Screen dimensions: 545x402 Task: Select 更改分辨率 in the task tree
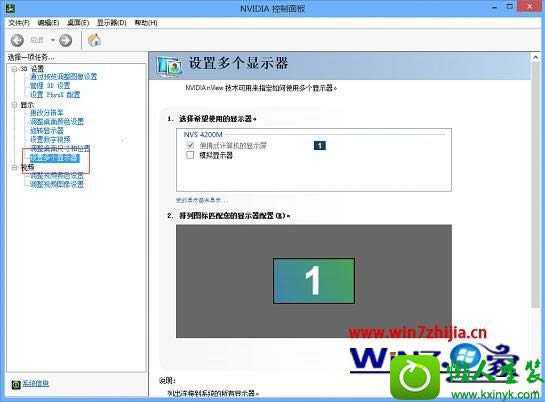click(x=47, y=113)
